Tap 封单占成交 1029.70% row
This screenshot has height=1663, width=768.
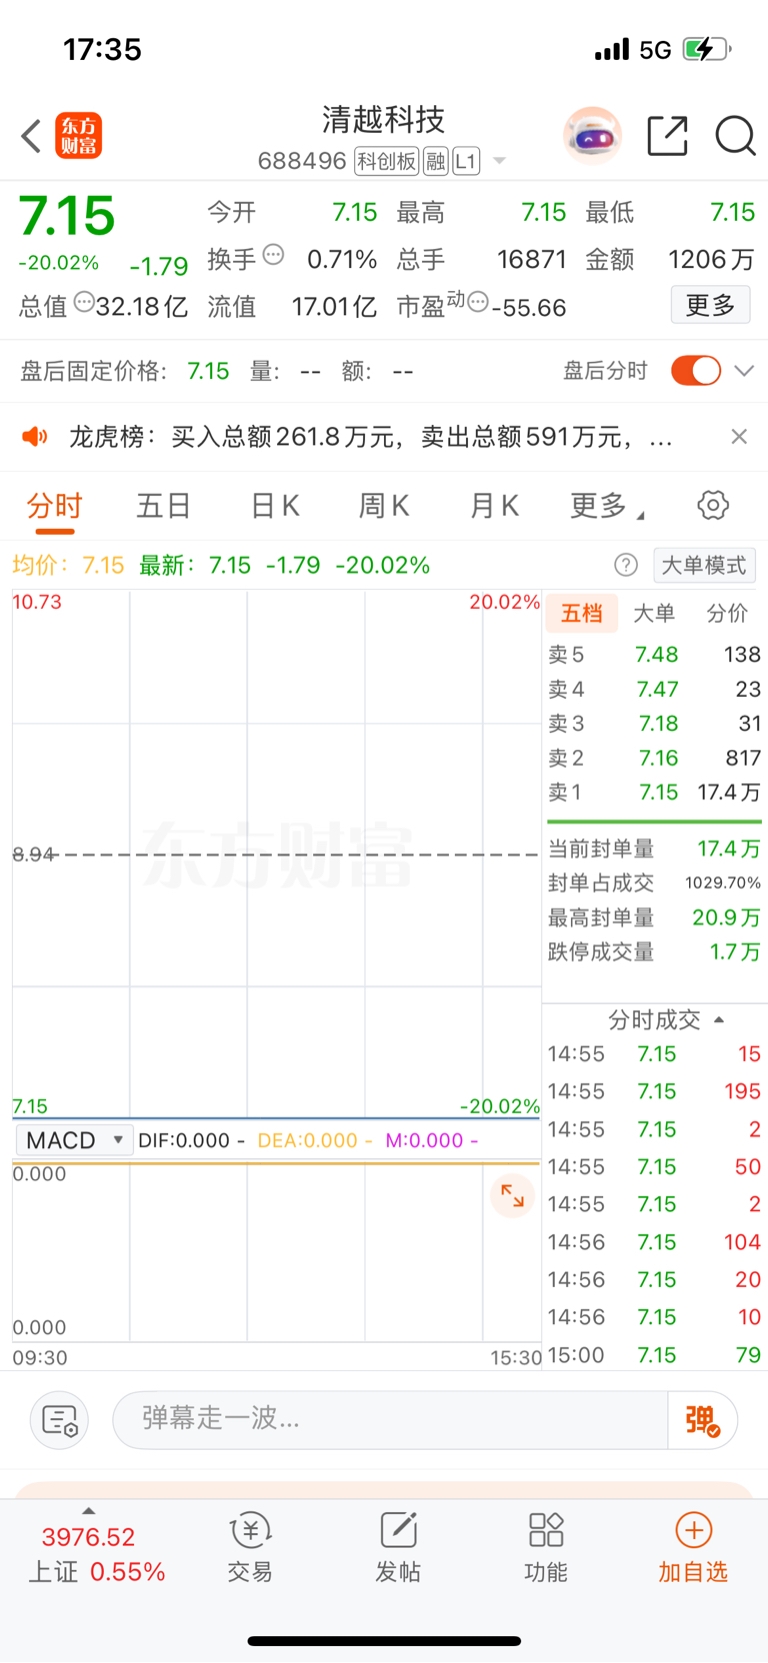[x=654, y=883]
